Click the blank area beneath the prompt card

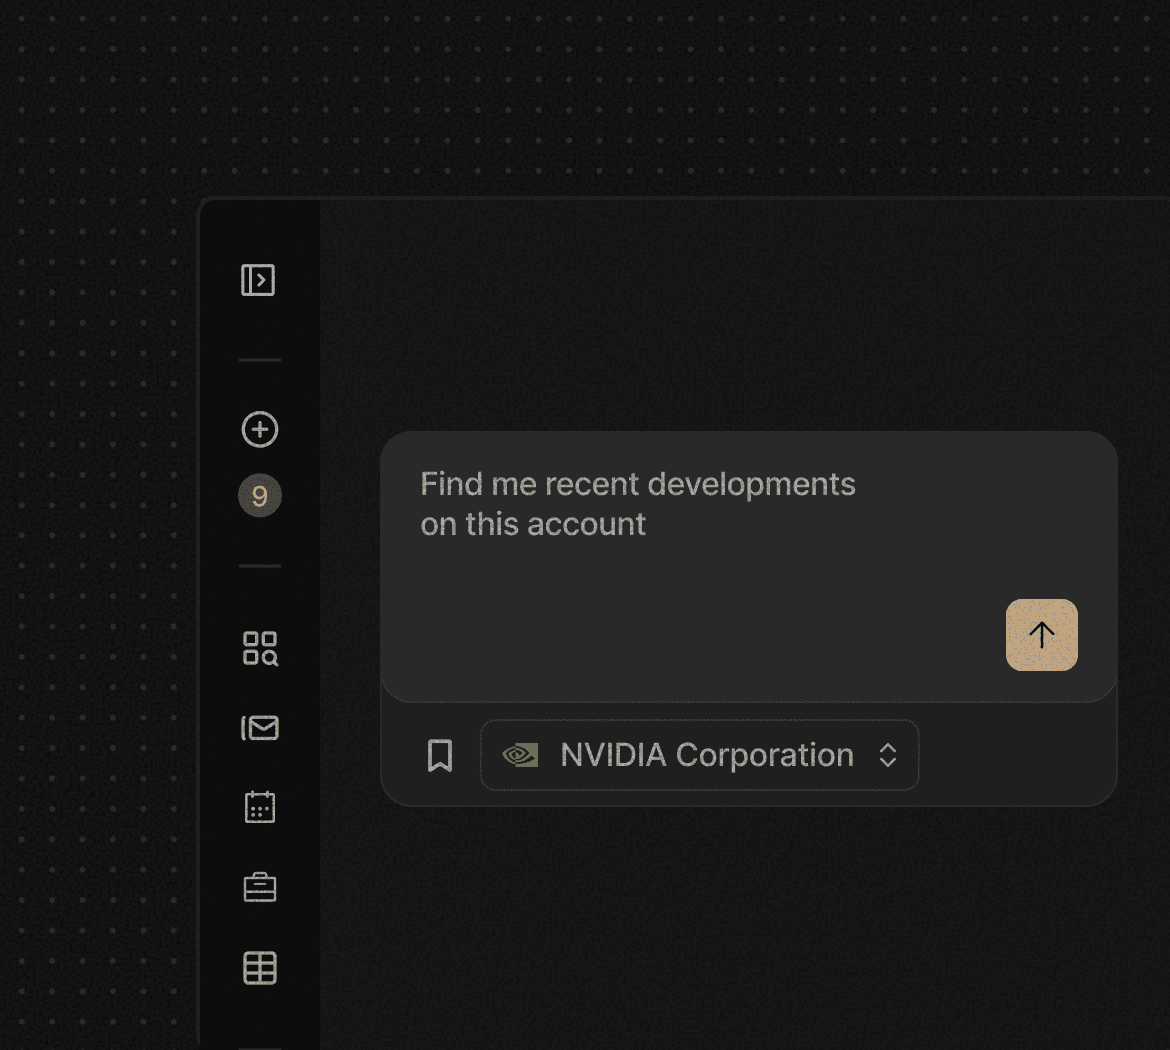point(748,920)
